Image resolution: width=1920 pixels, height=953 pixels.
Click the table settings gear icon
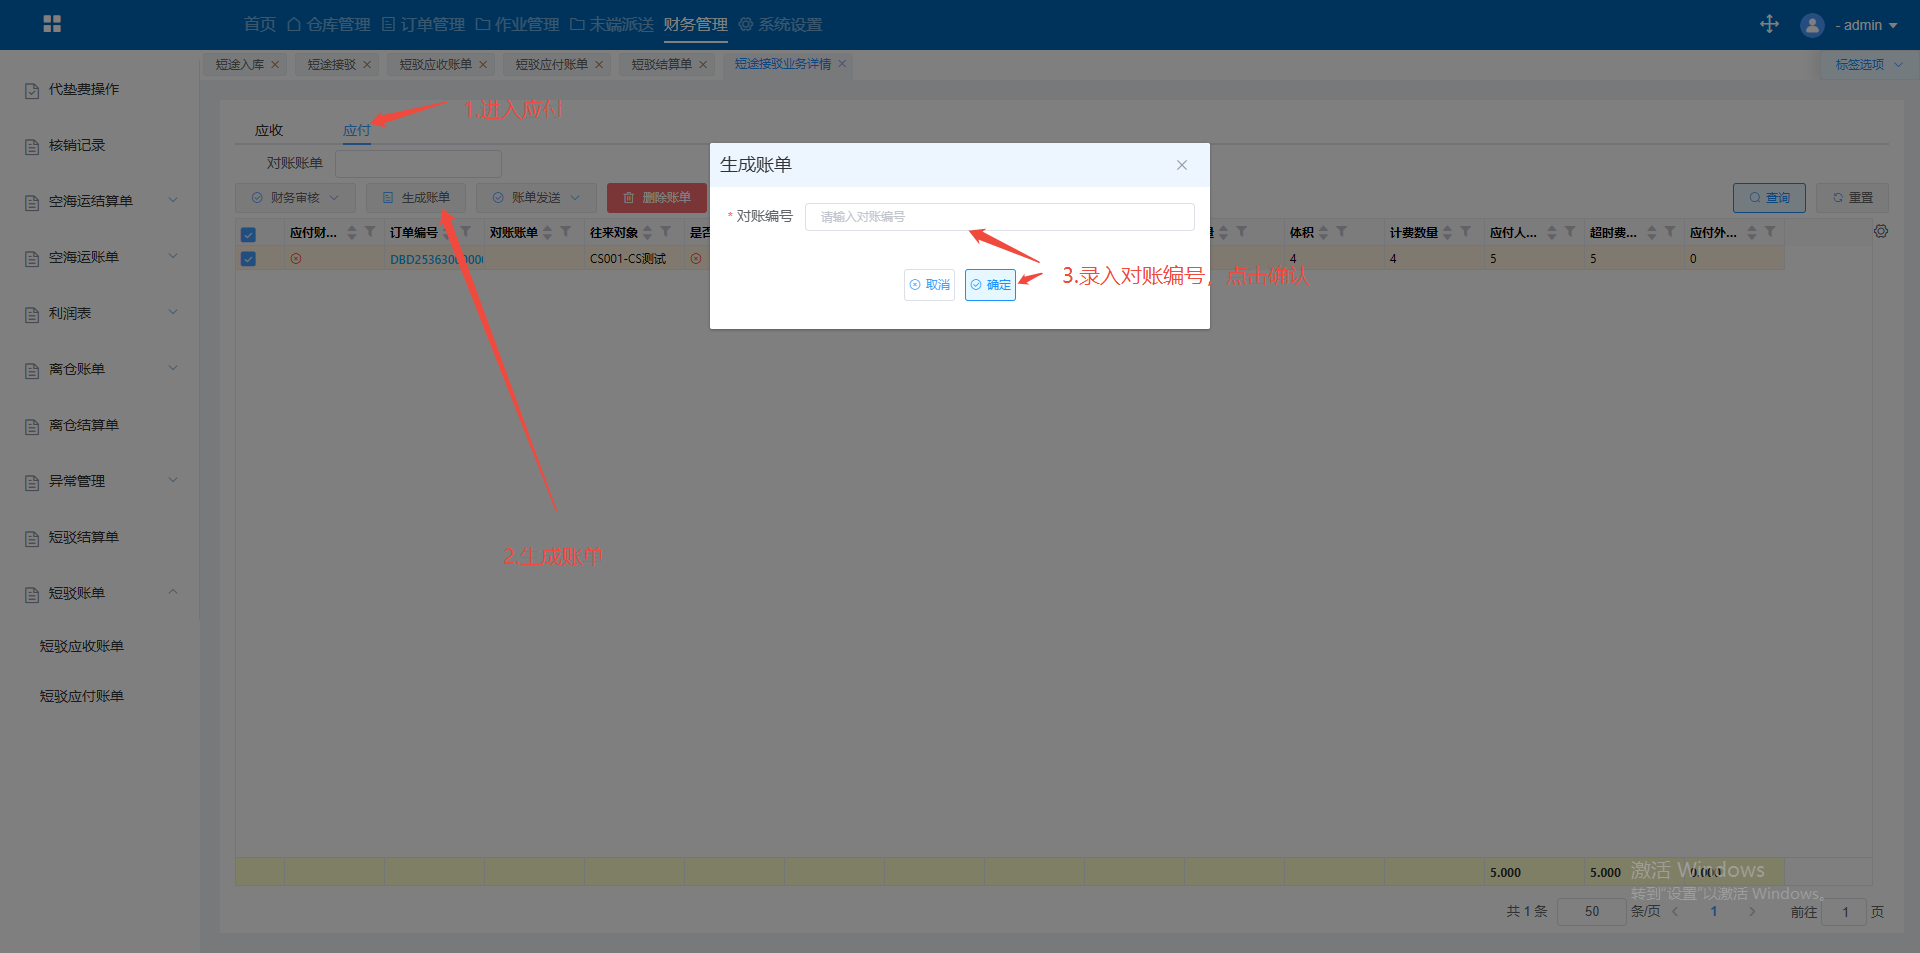pyautogui.click(x=1881, y=232)
